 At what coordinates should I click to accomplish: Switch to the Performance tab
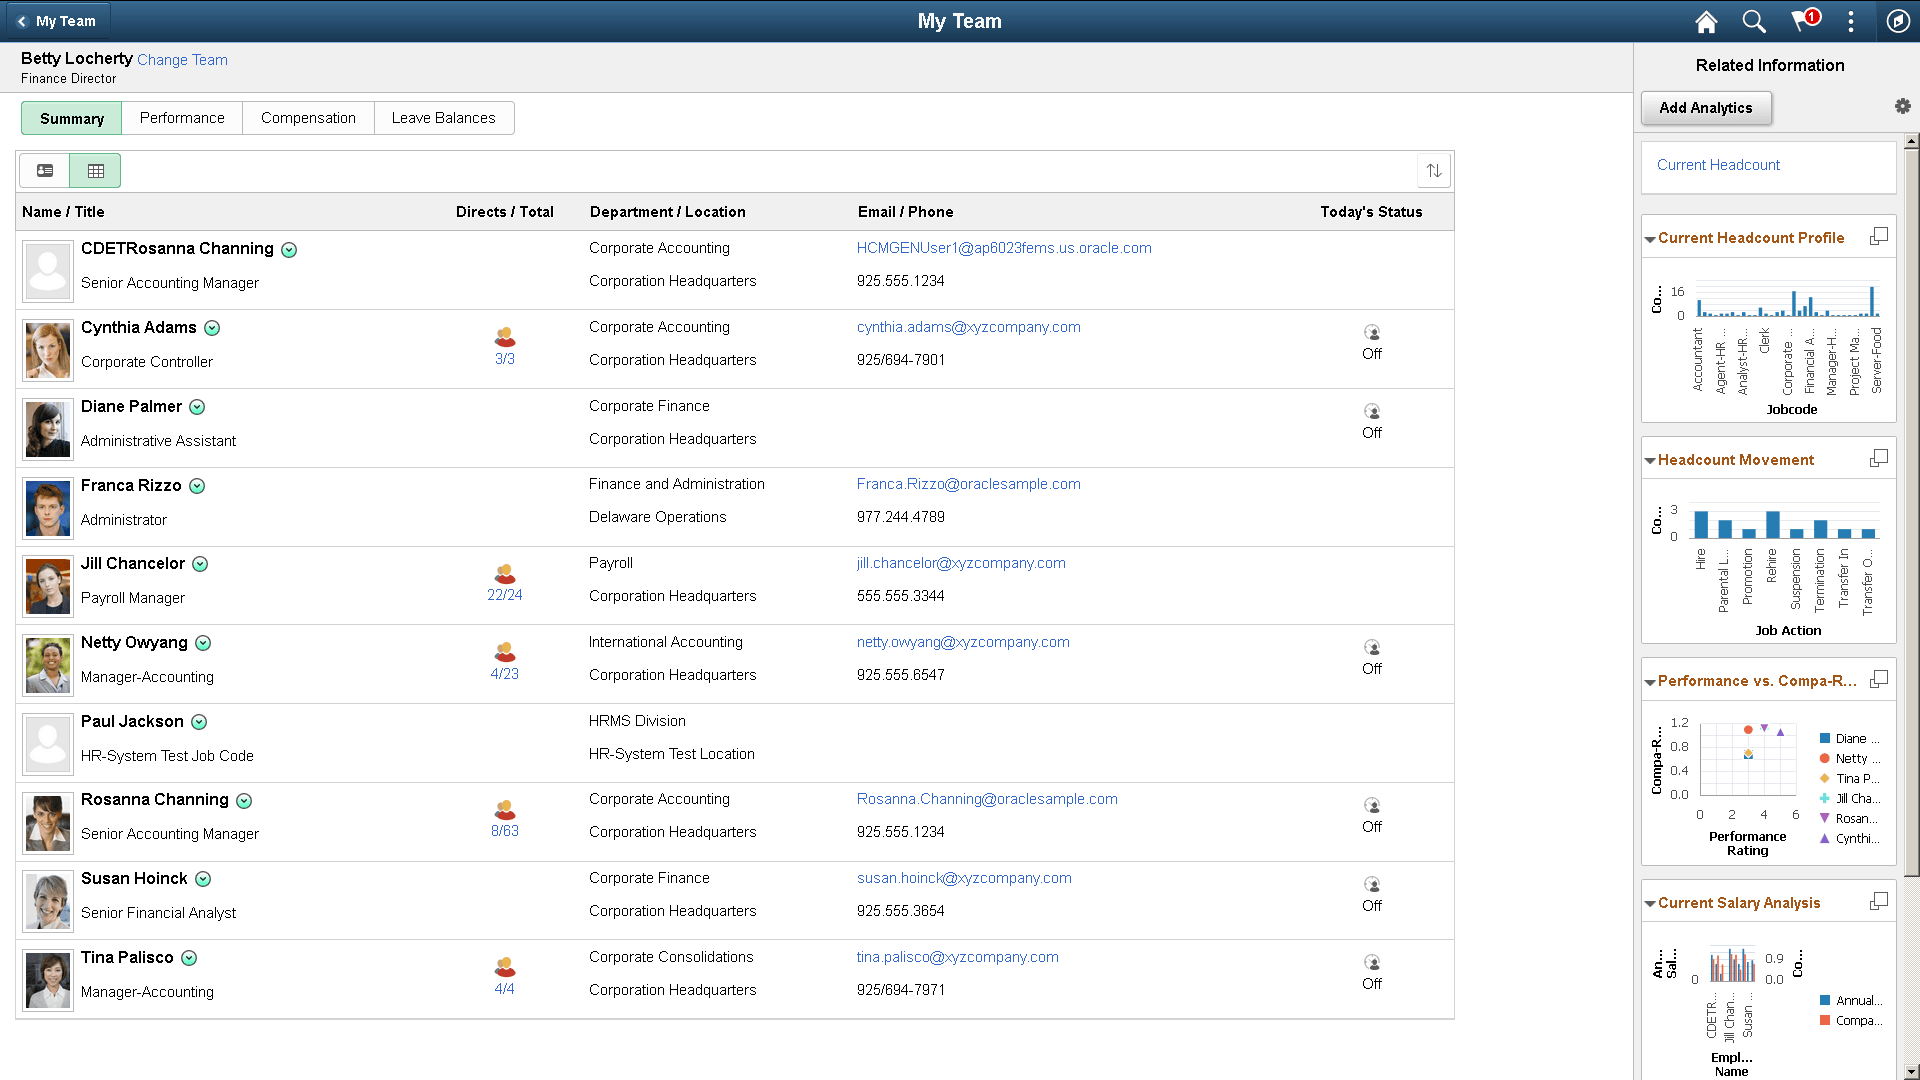(181, 117)
